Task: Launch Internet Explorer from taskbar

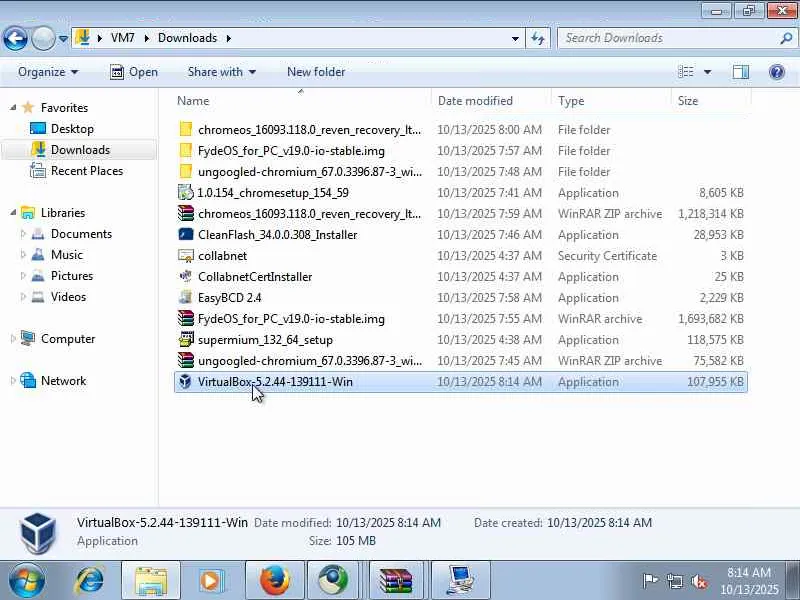Action: [90, 581]
